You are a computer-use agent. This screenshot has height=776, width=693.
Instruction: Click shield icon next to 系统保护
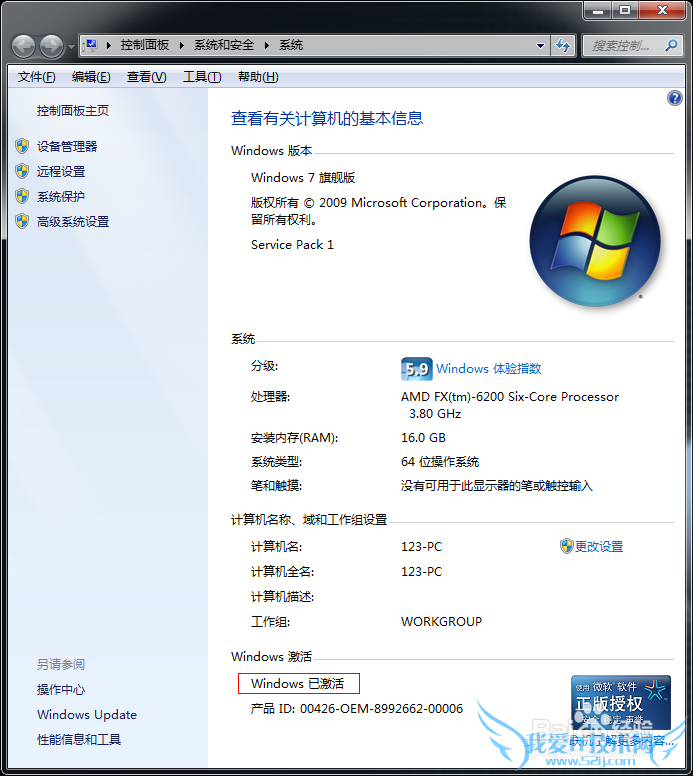tap(22, 196)
